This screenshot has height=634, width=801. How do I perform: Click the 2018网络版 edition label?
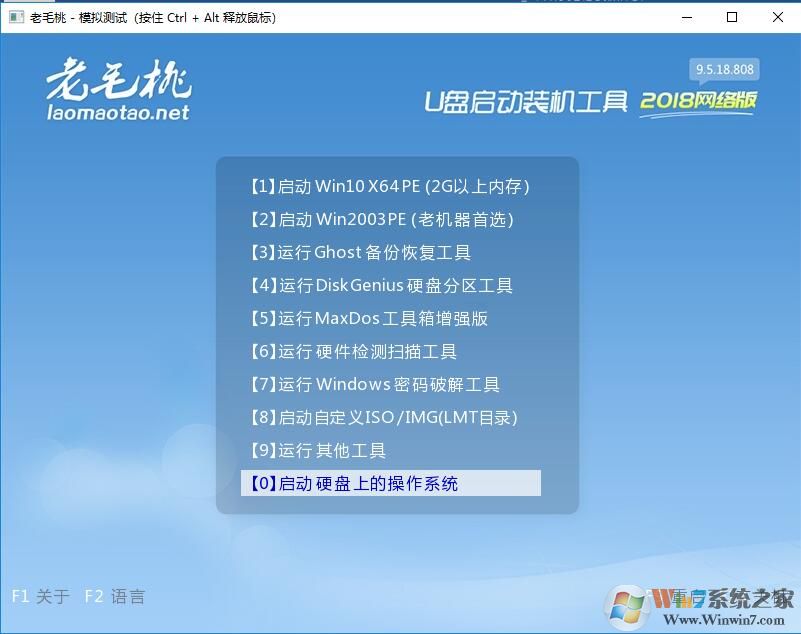[698, 102]
